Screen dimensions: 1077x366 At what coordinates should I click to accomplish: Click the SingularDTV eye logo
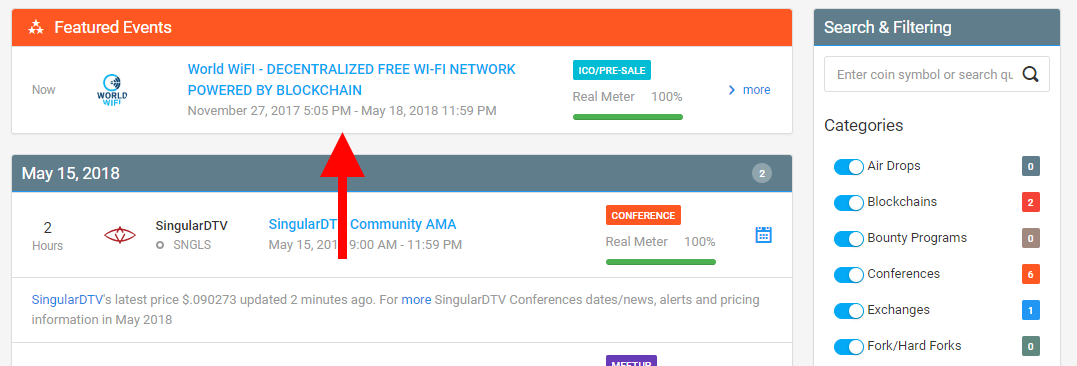tap(120, 235)
